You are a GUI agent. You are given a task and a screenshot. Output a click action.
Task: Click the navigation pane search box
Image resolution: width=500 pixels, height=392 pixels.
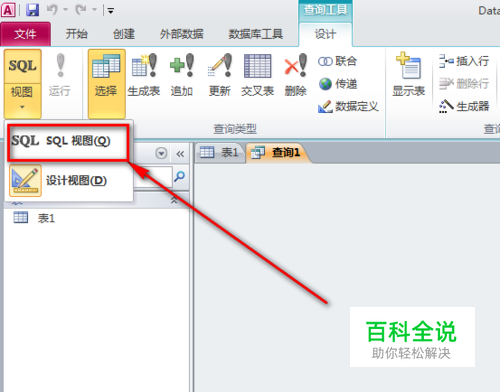pos(153,177)
